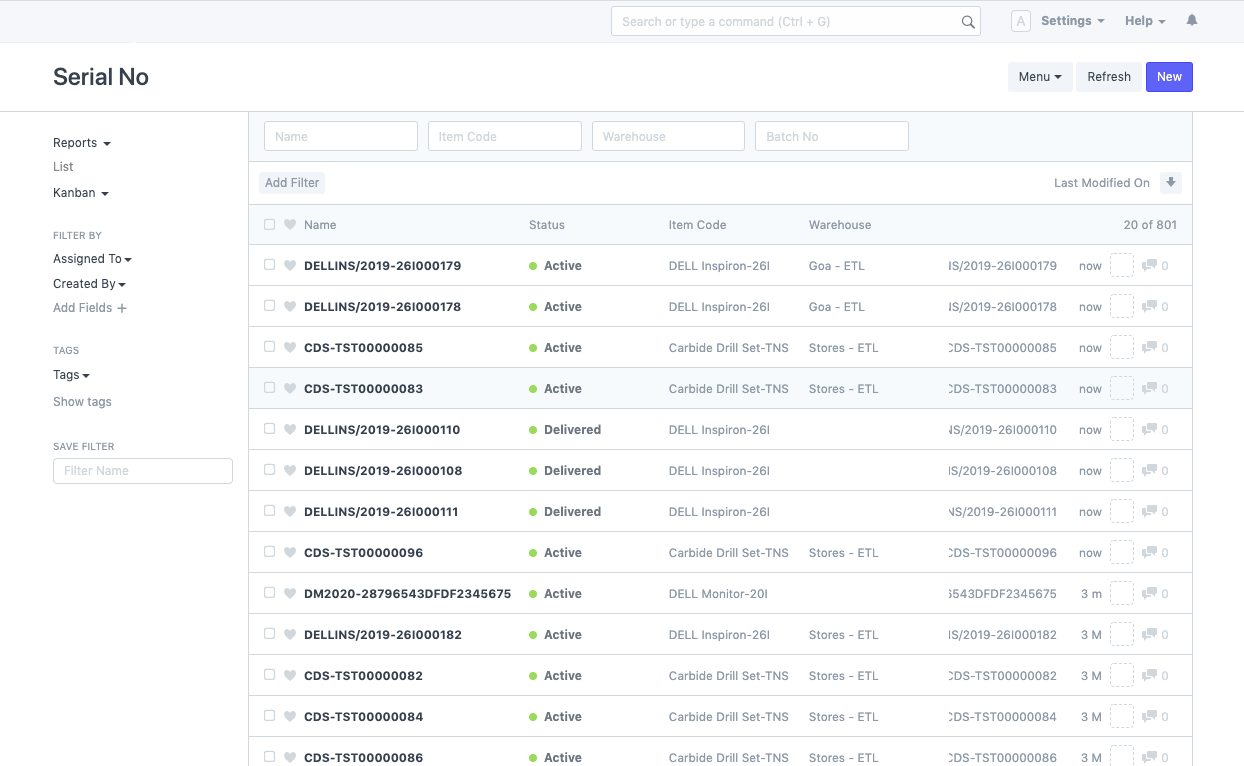Viewport: 1244px width, 766px height.
Task: Click the user avatar icon labeled A
Action: tap(1021, 21)
